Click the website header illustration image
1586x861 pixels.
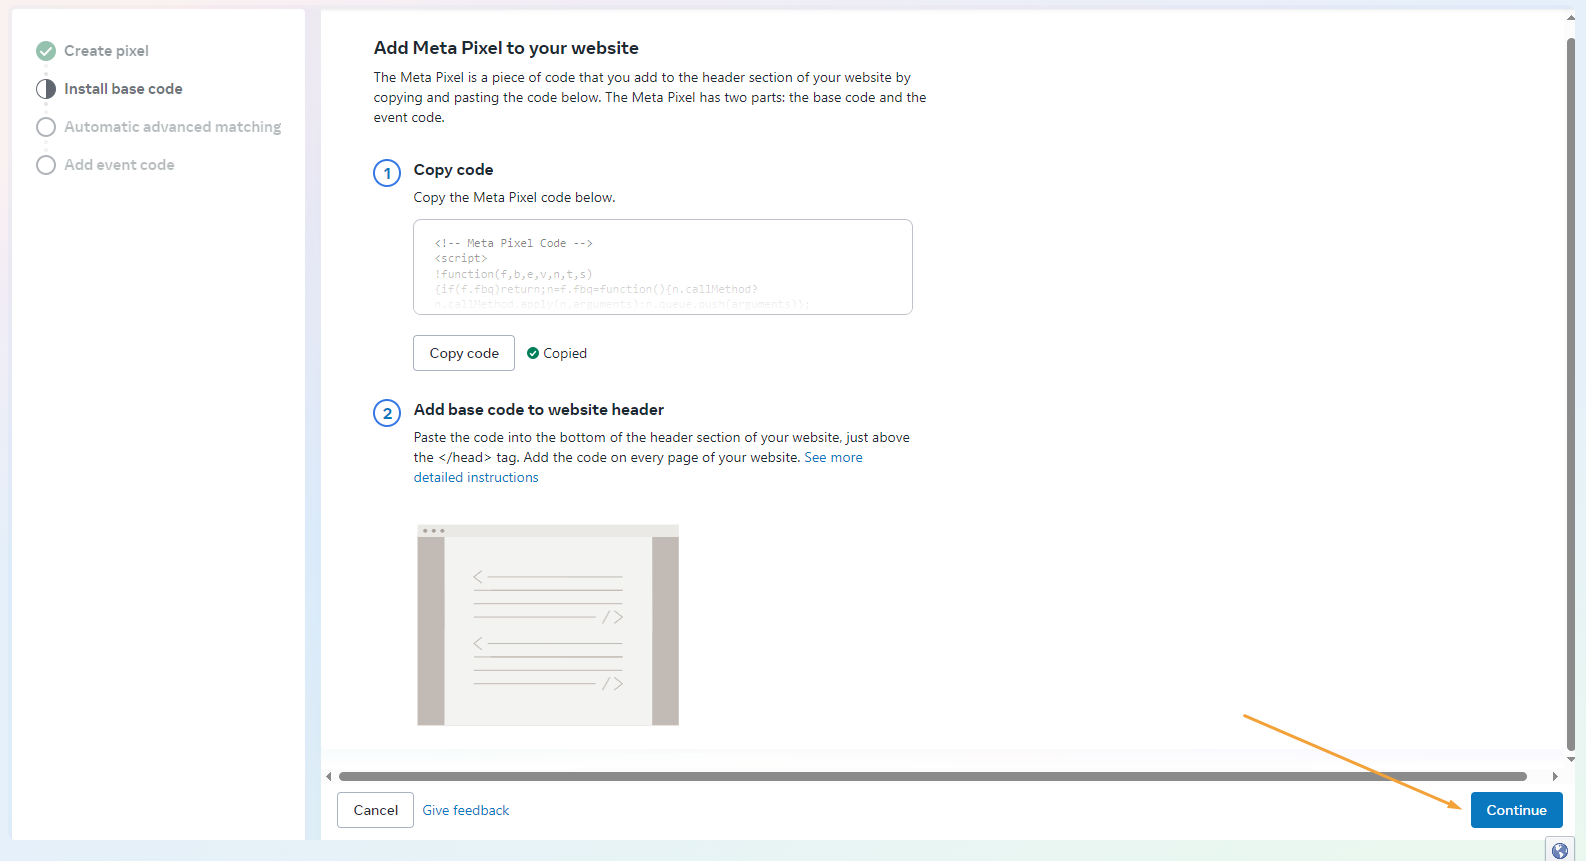click(x=548, y=625)
